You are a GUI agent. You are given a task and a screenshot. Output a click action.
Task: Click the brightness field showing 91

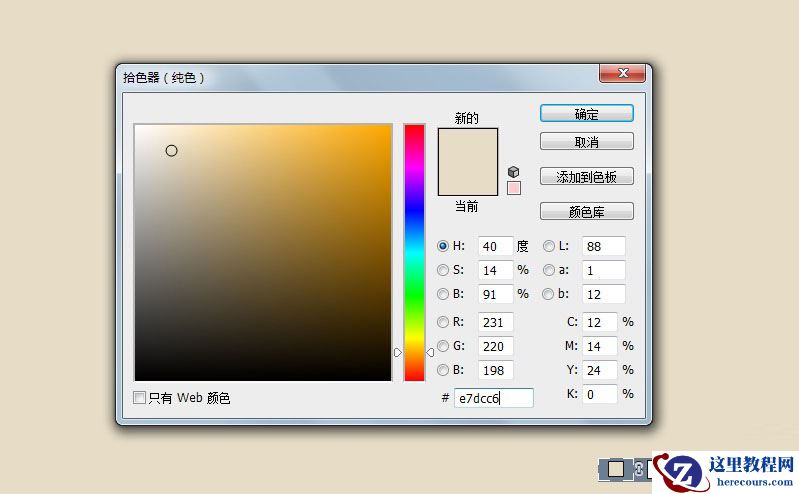495,294
